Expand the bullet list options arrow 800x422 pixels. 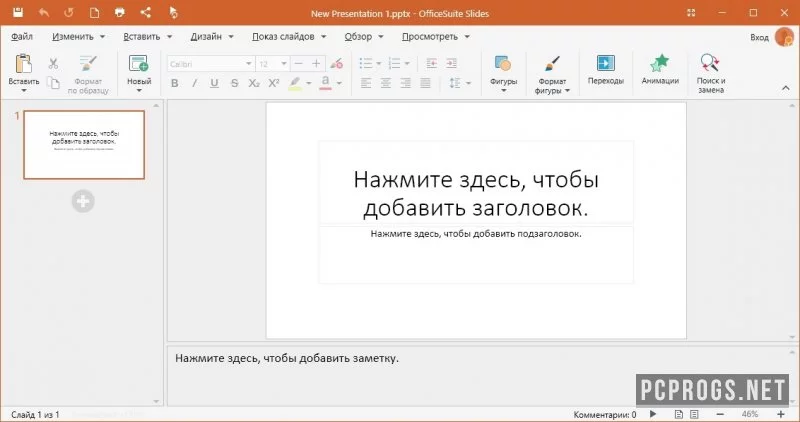tap(379, 64)
